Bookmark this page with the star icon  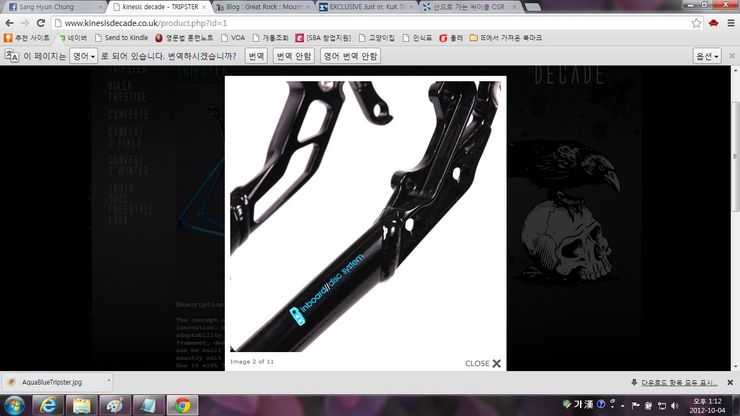click(696, 23)
